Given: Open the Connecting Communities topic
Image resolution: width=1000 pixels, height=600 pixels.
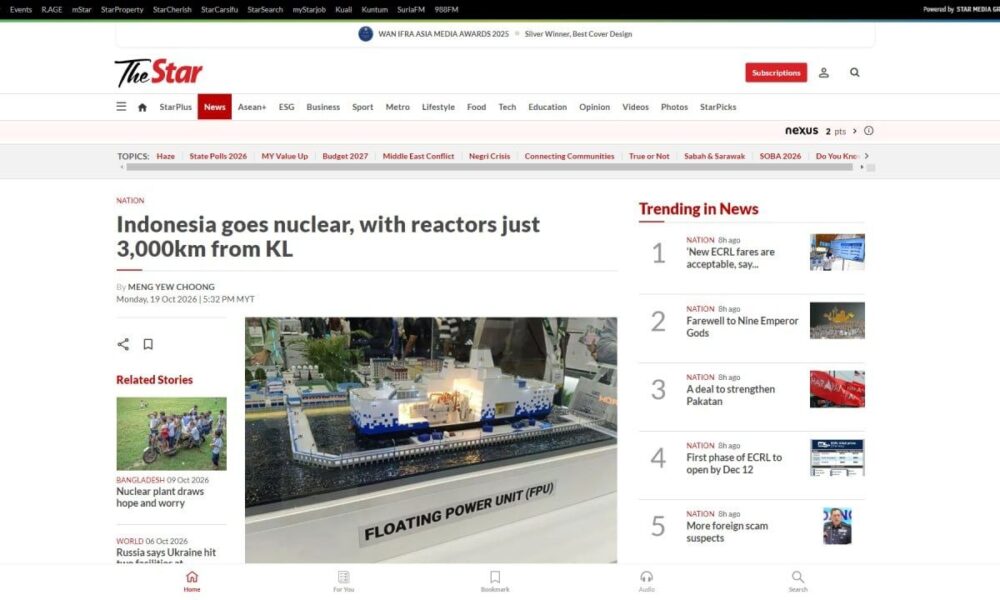Looking at the screenshot, I should point(569,156).
